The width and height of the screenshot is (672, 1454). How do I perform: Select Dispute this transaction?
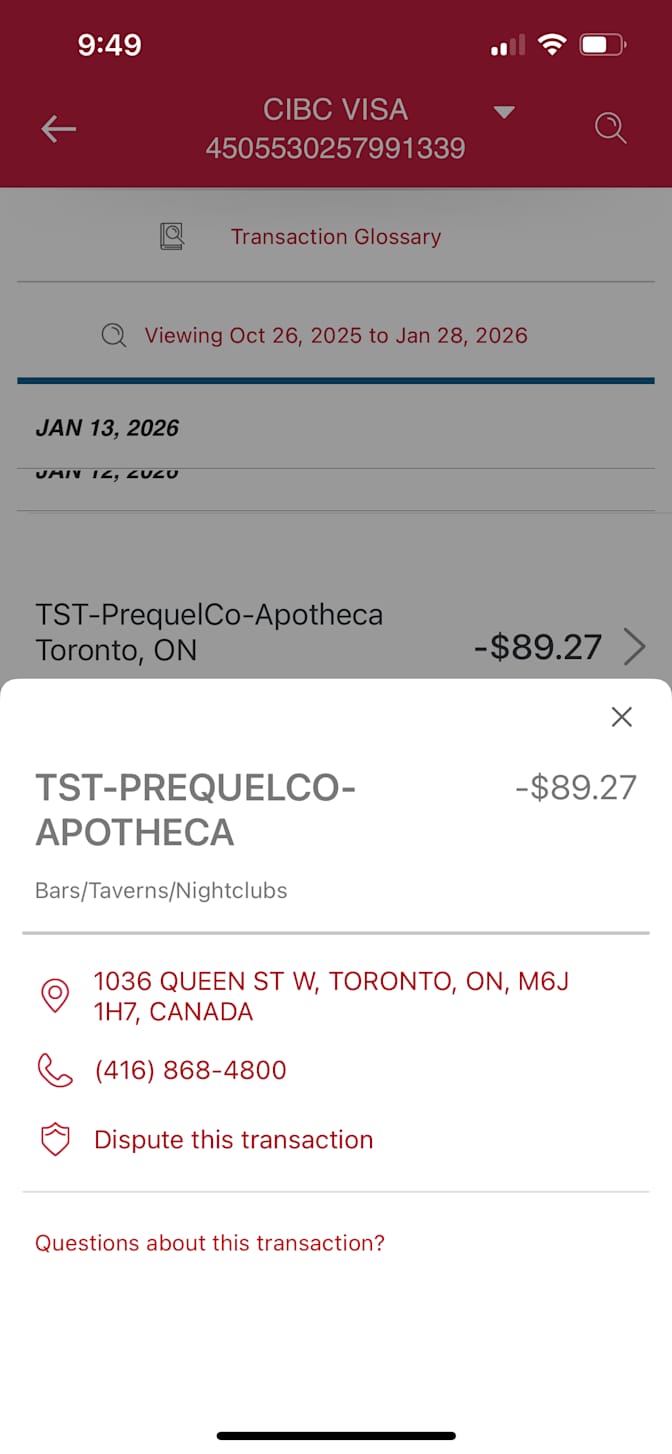233,1140
